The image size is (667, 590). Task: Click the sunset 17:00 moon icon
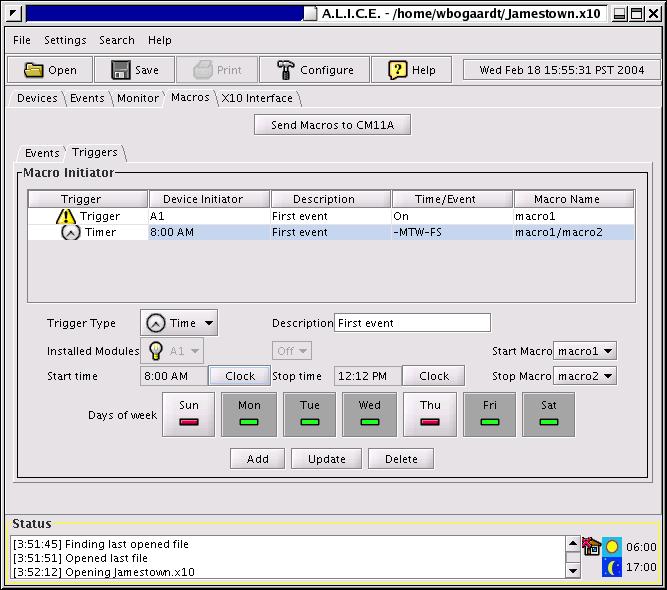612,567
